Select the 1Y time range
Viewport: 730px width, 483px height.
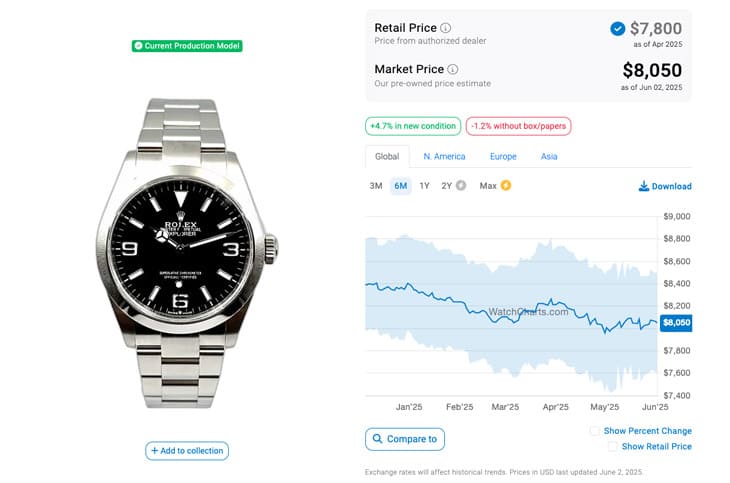pos(424,186)
